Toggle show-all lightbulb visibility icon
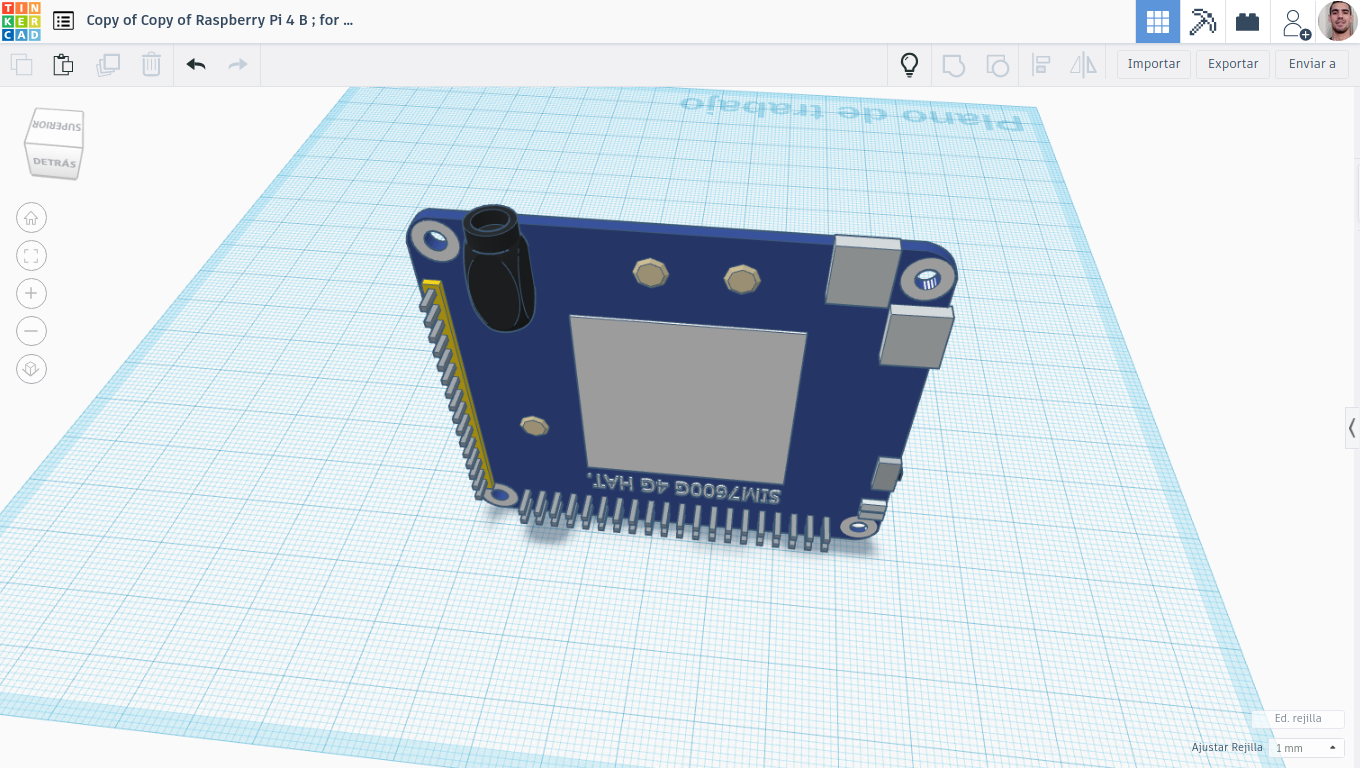Image resolution: width=1360 pixels, height=768 pixels. pos(909,65)
